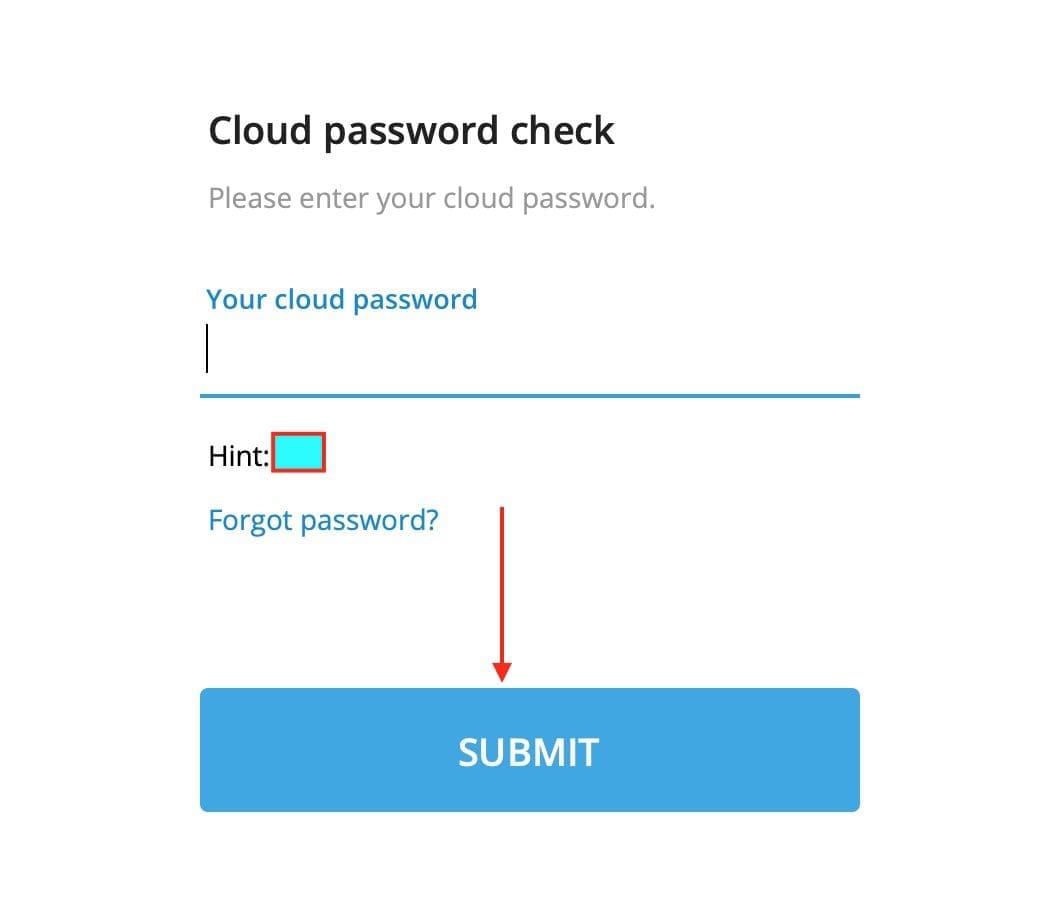This screenshot has height=900, width=1048.
Task: Click the vertical shaft of the red arrow
Action: tap(502, 580)
